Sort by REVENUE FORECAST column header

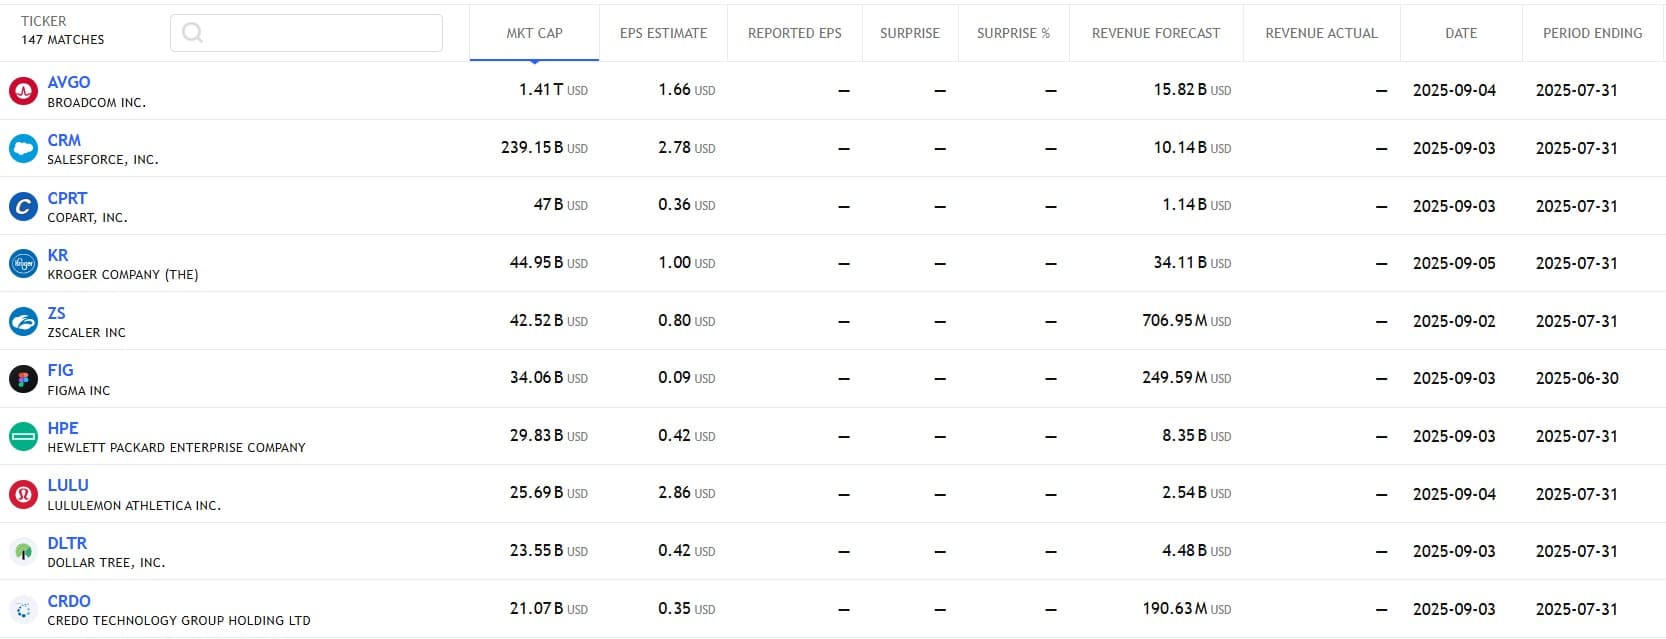click(1156, 33)
